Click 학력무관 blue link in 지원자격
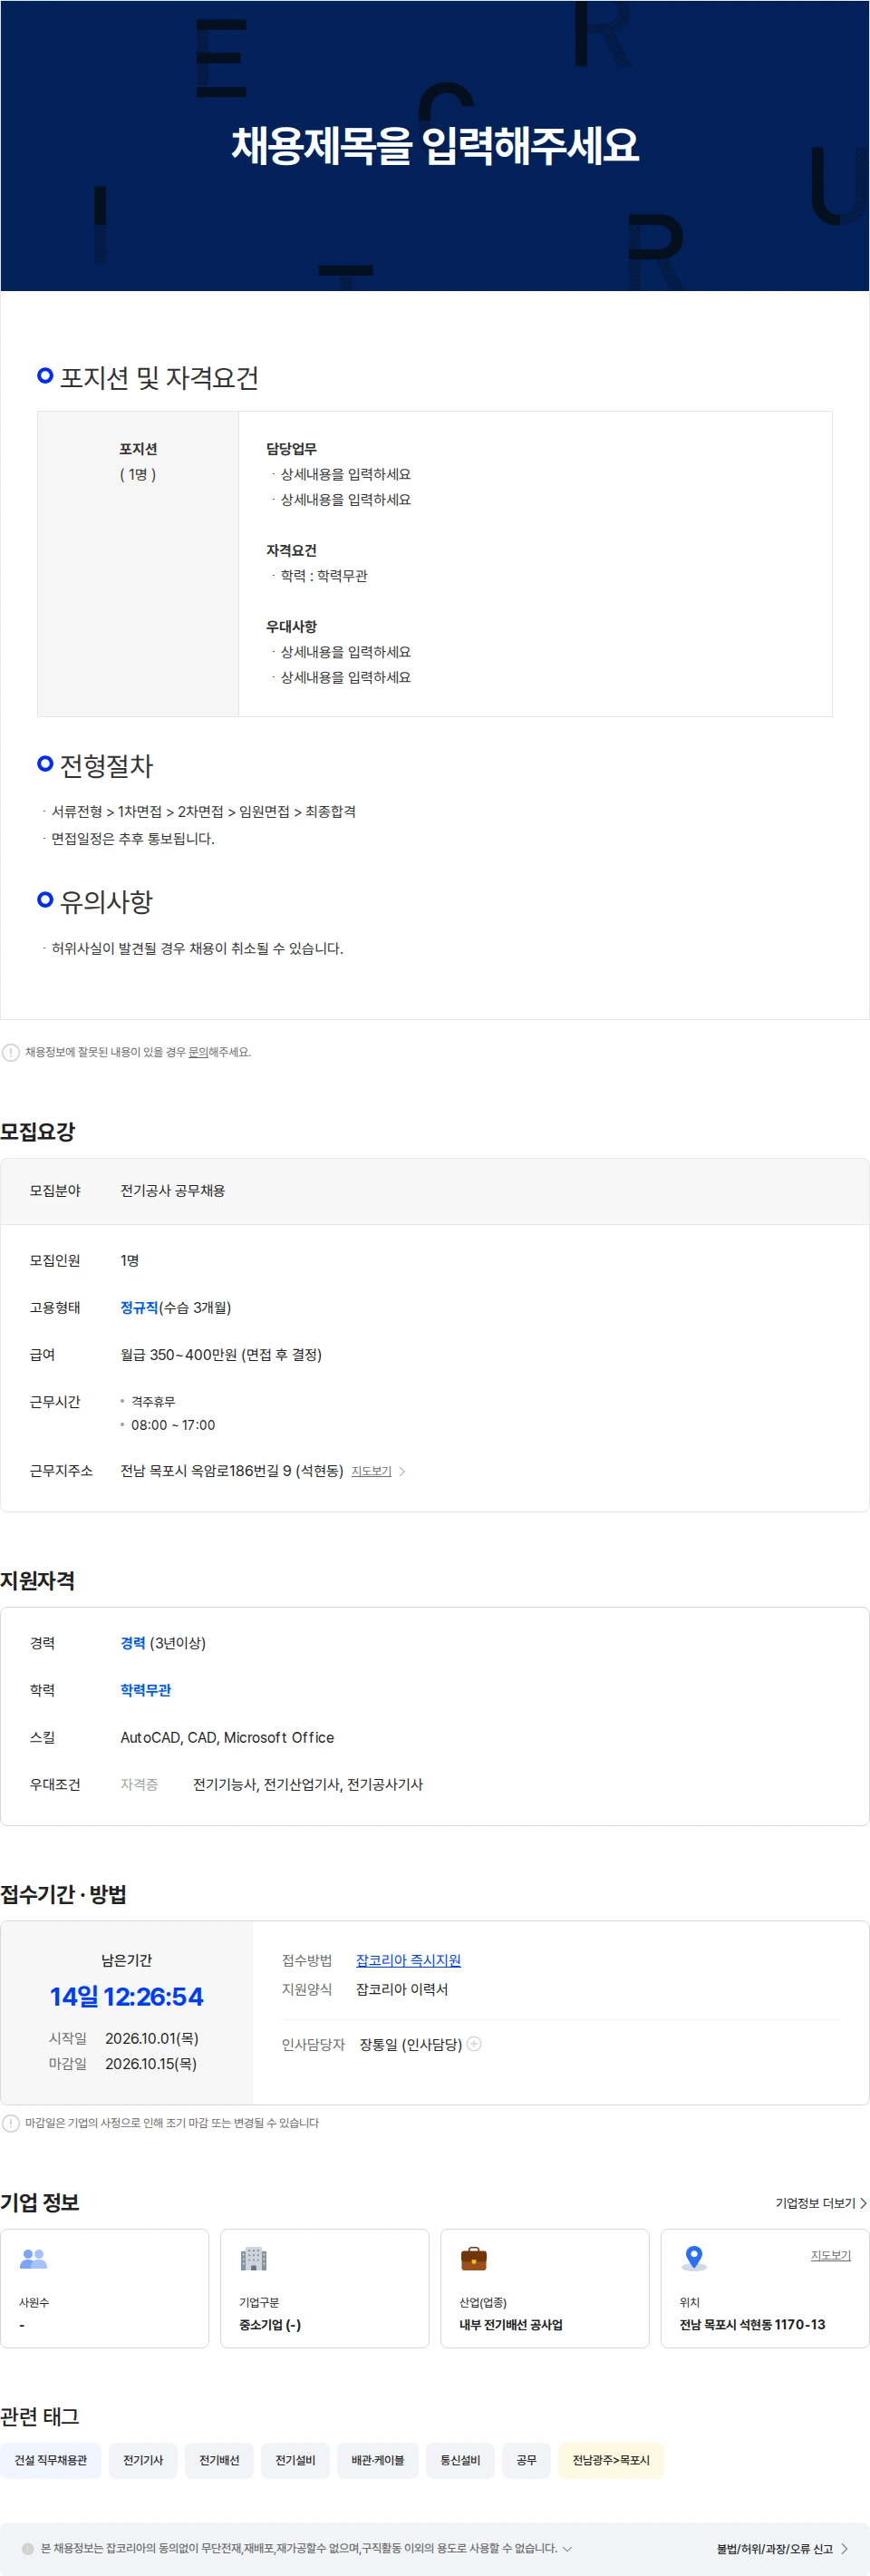The height and width of the screenshot is (2576, 870). (x=146, y=1690)
